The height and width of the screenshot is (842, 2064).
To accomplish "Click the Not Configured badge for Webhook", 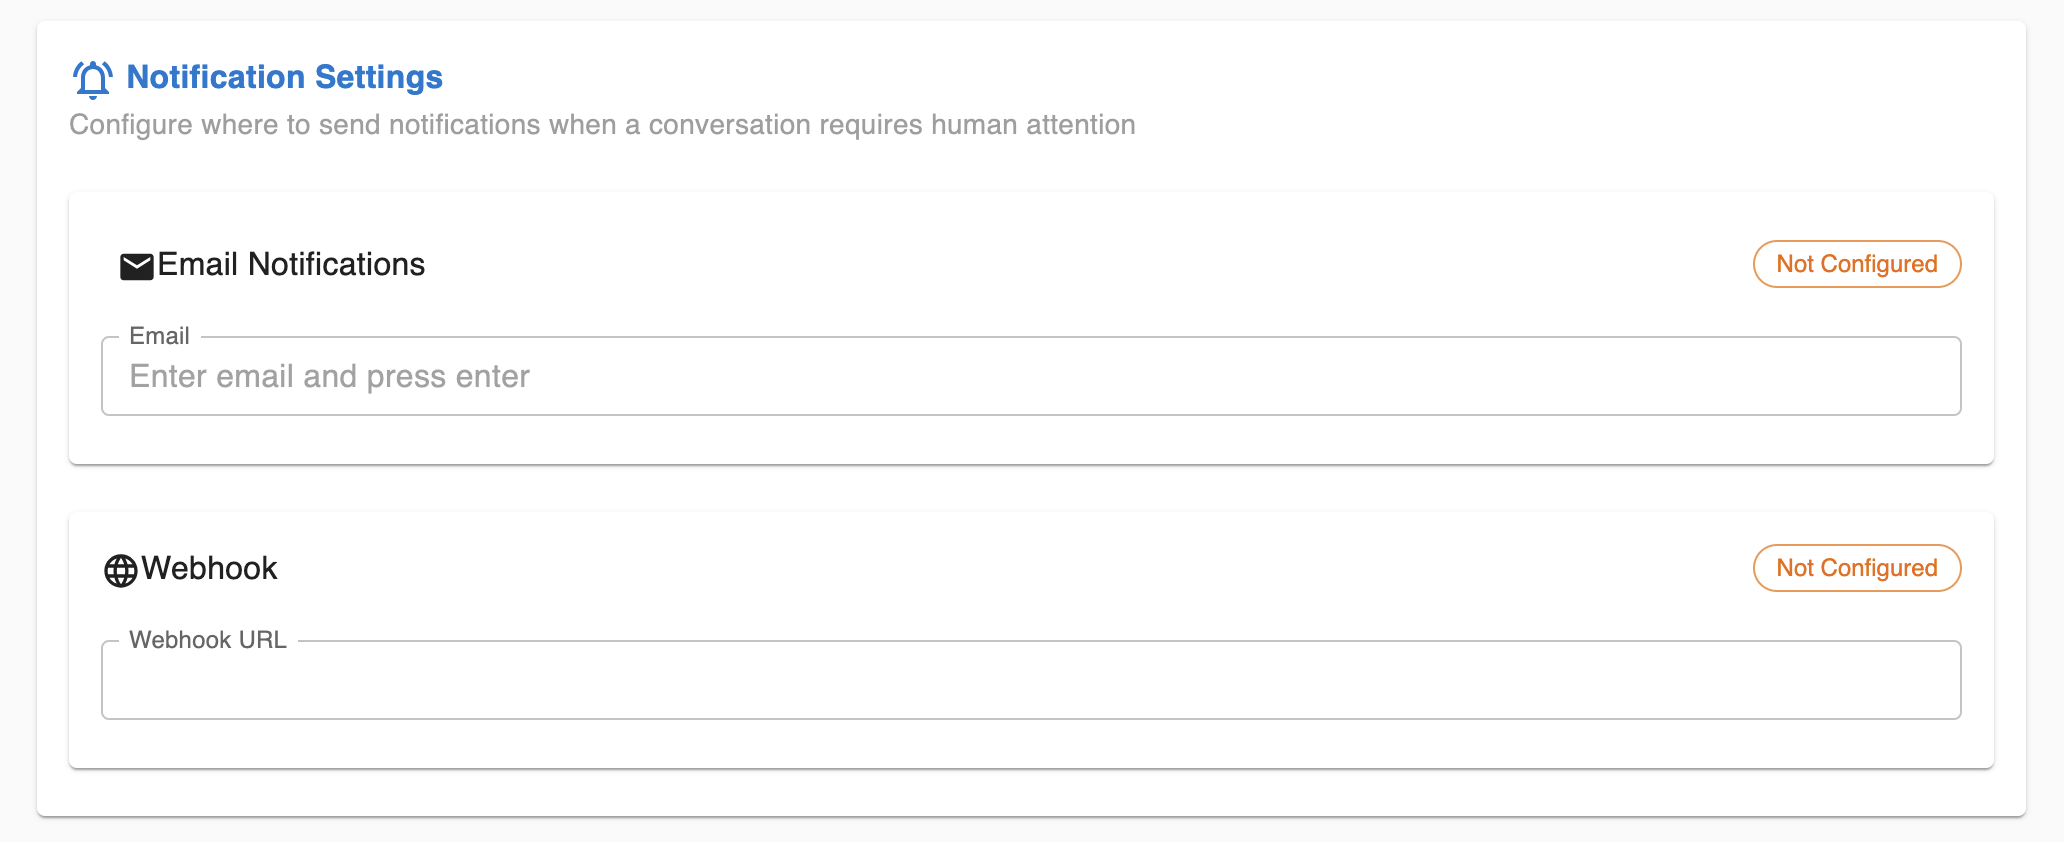I will 1857,568.
